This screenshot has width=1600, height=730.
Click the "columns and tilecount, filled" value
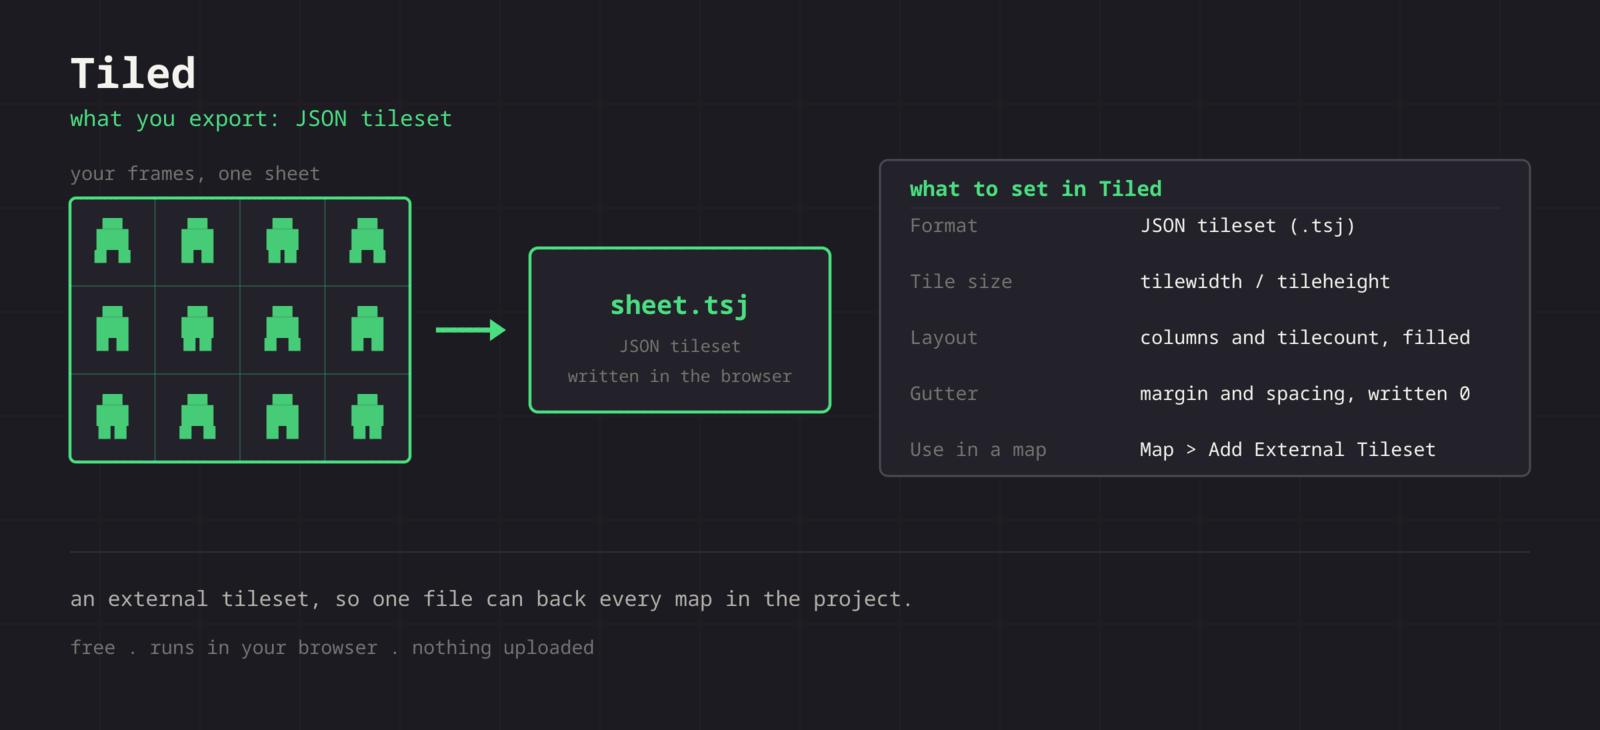click(1305, 338)
